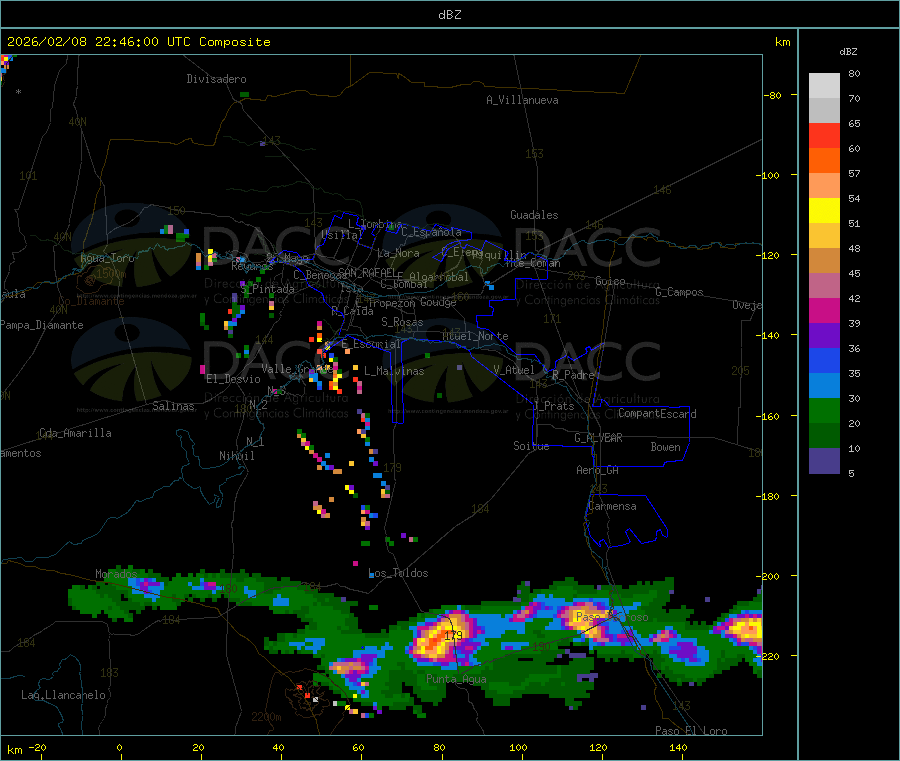Viewport: 900px width, 761px height.
Task: Click the Morados location label
Action: [116, 574]
